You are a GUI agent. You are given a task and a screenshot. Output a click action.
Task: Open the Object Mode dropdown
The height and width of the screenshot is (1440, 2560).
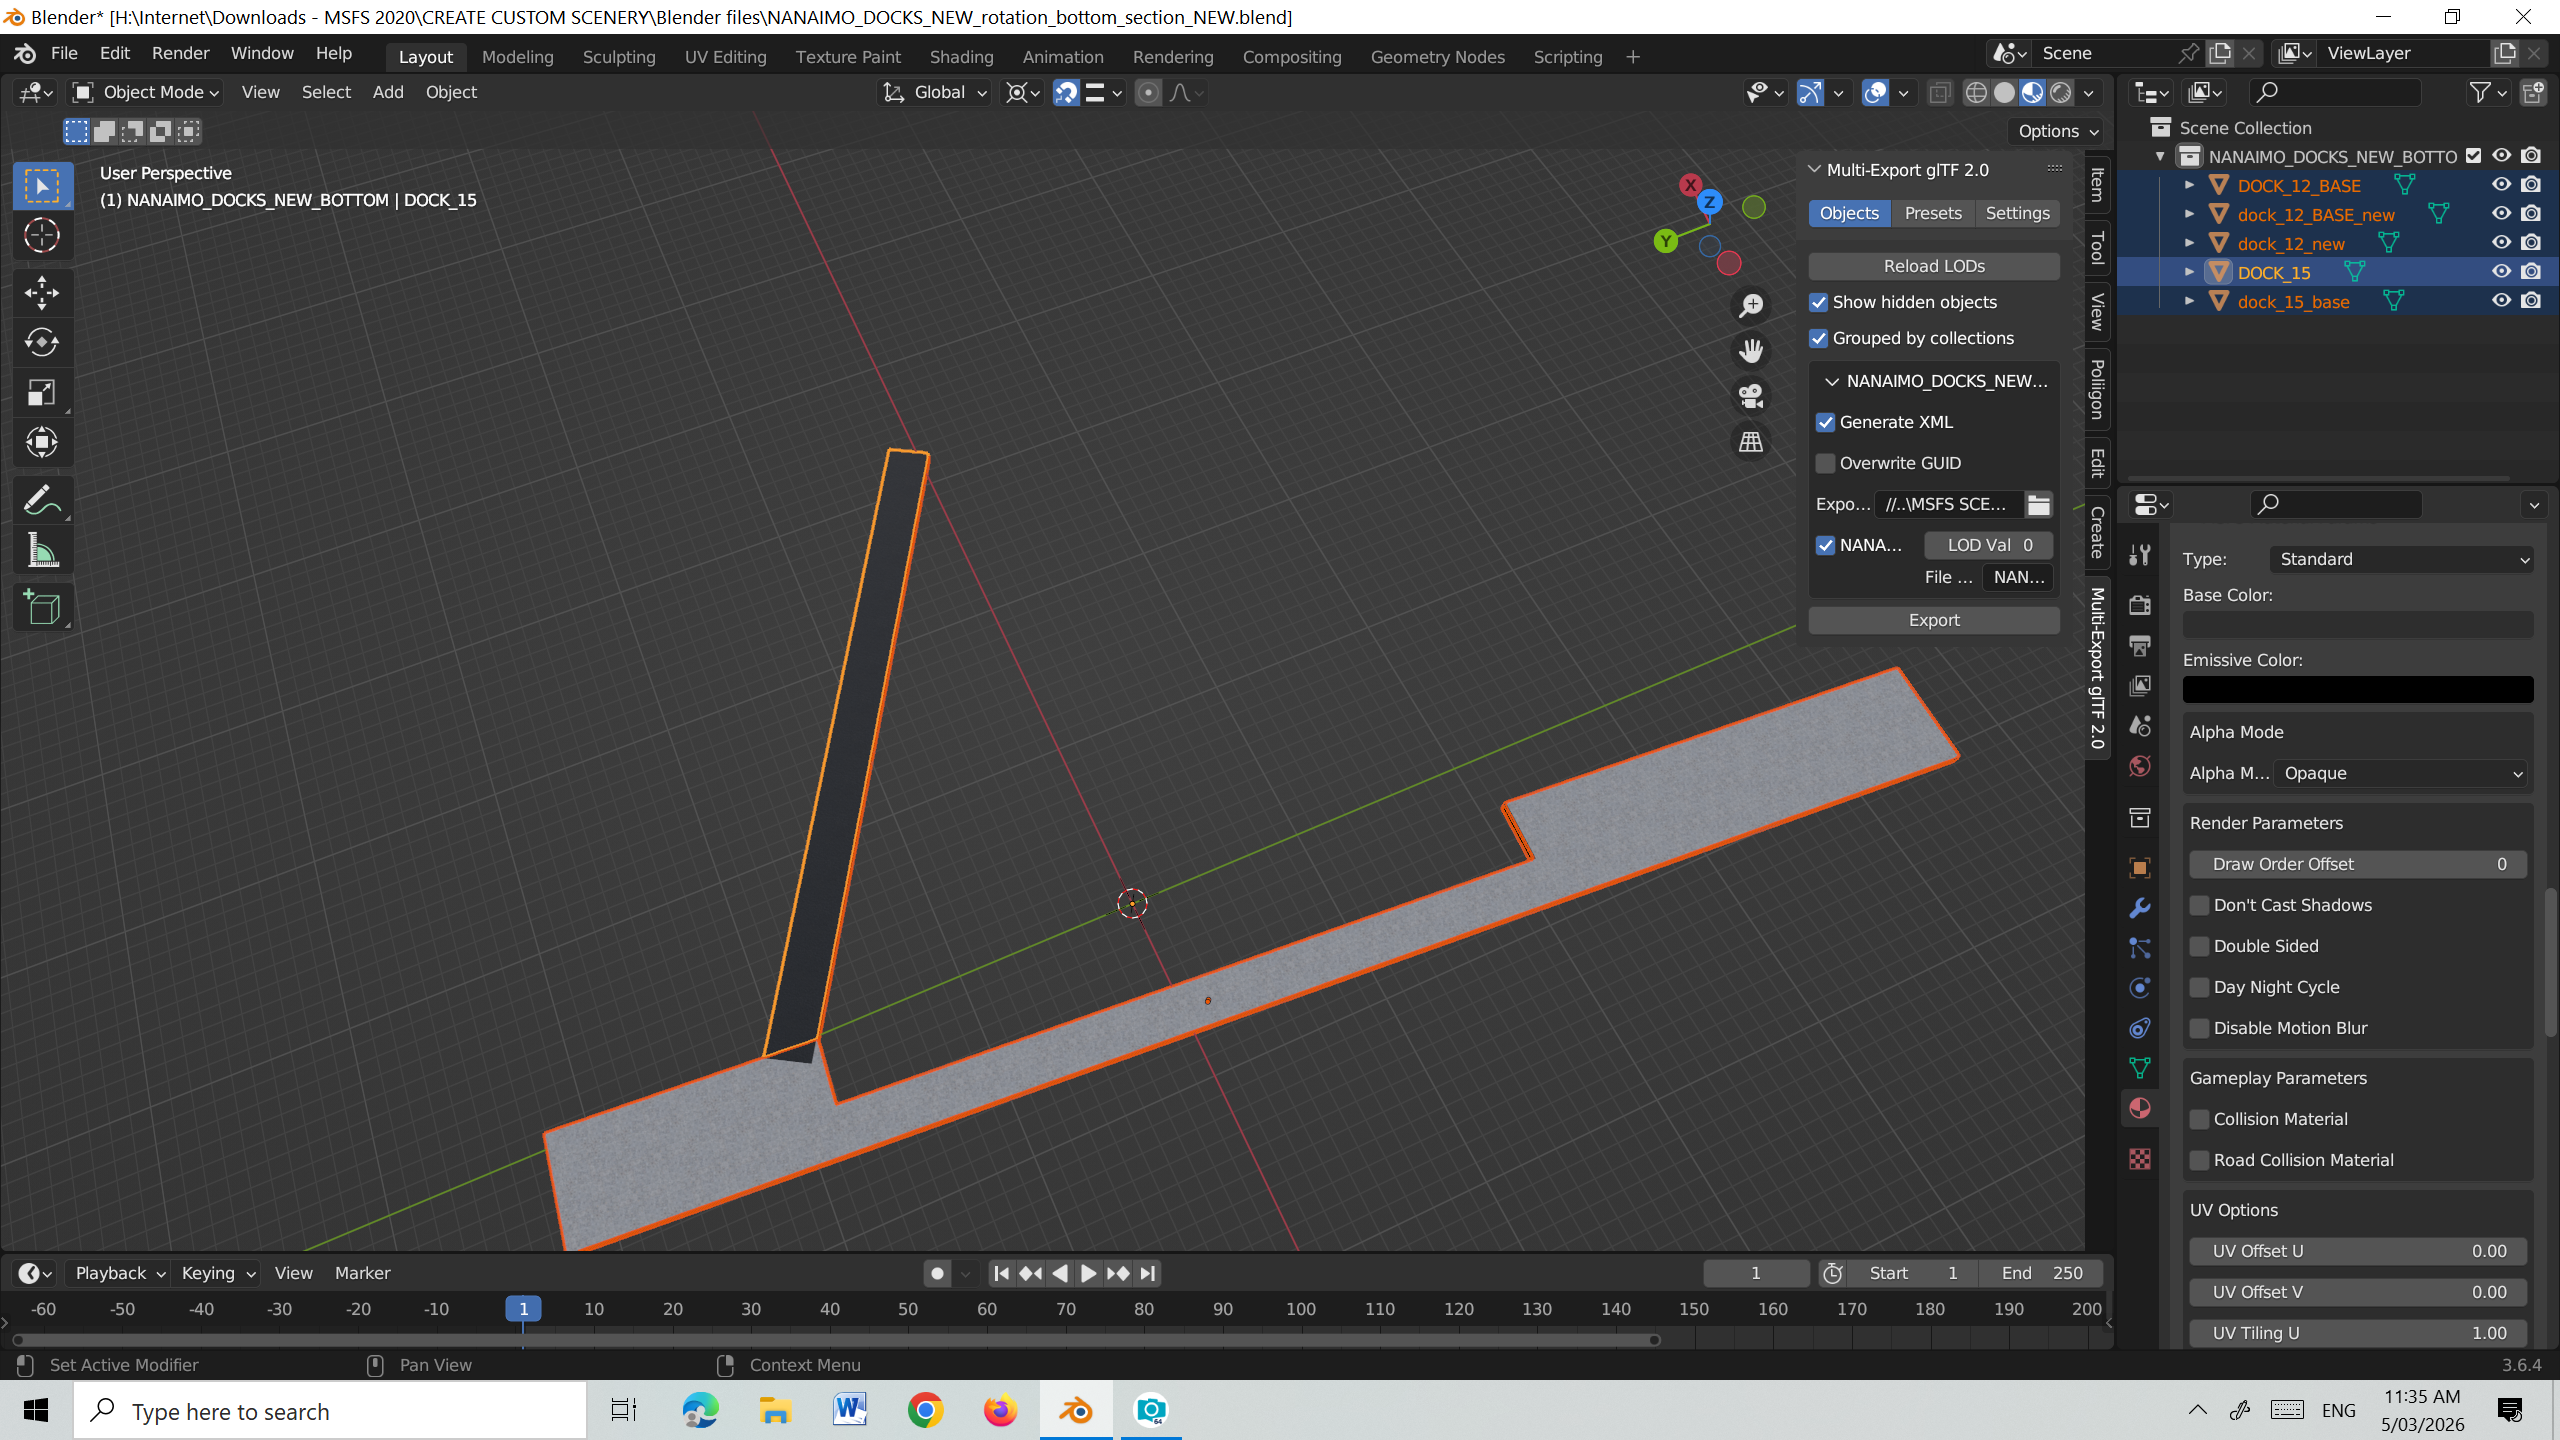[147, 93]
